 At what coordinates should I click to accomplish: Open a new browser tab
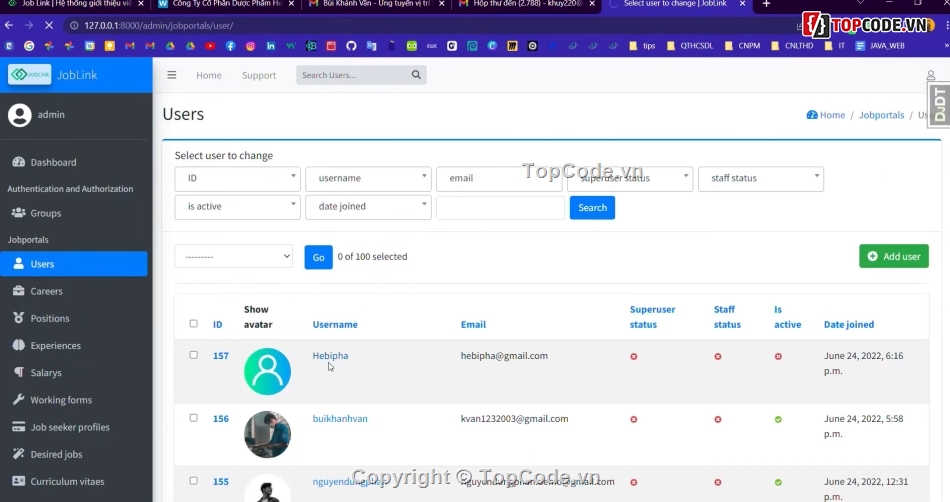coord(766,4)
